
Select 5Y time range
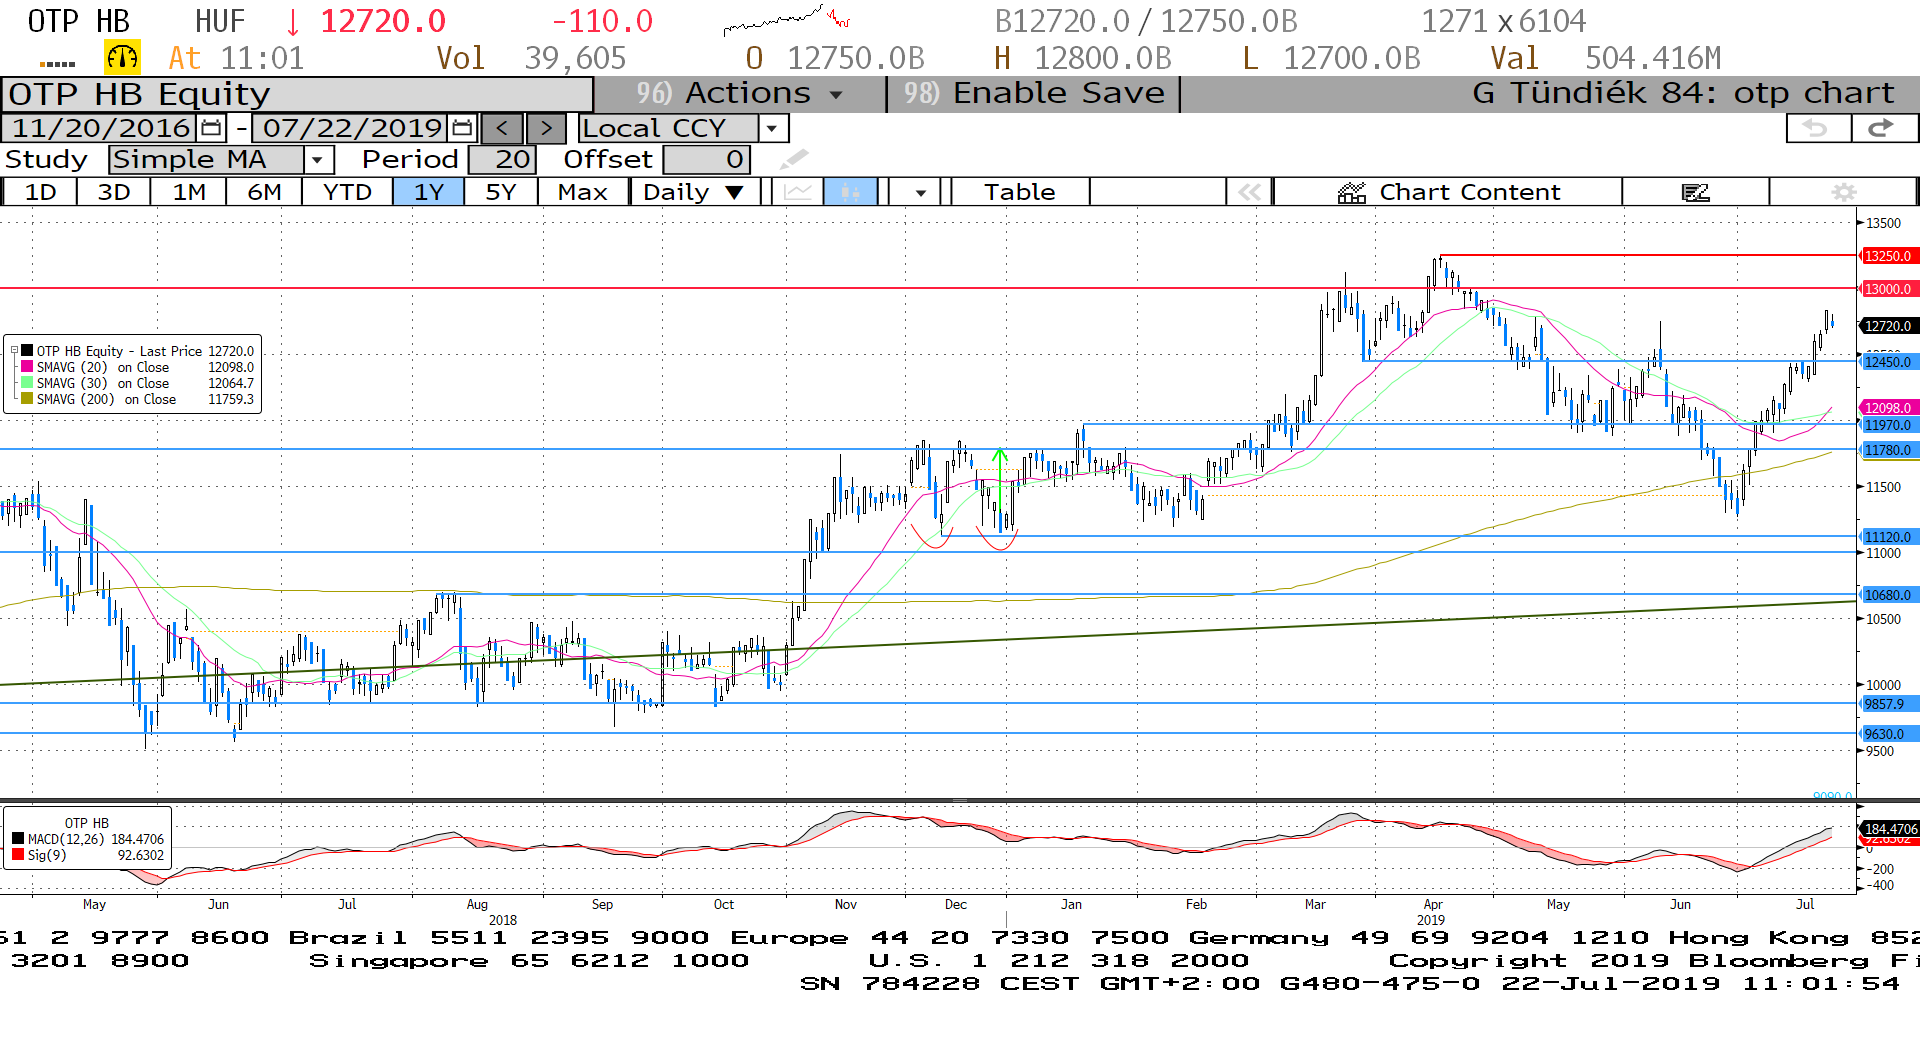click(x=501, y=192)
